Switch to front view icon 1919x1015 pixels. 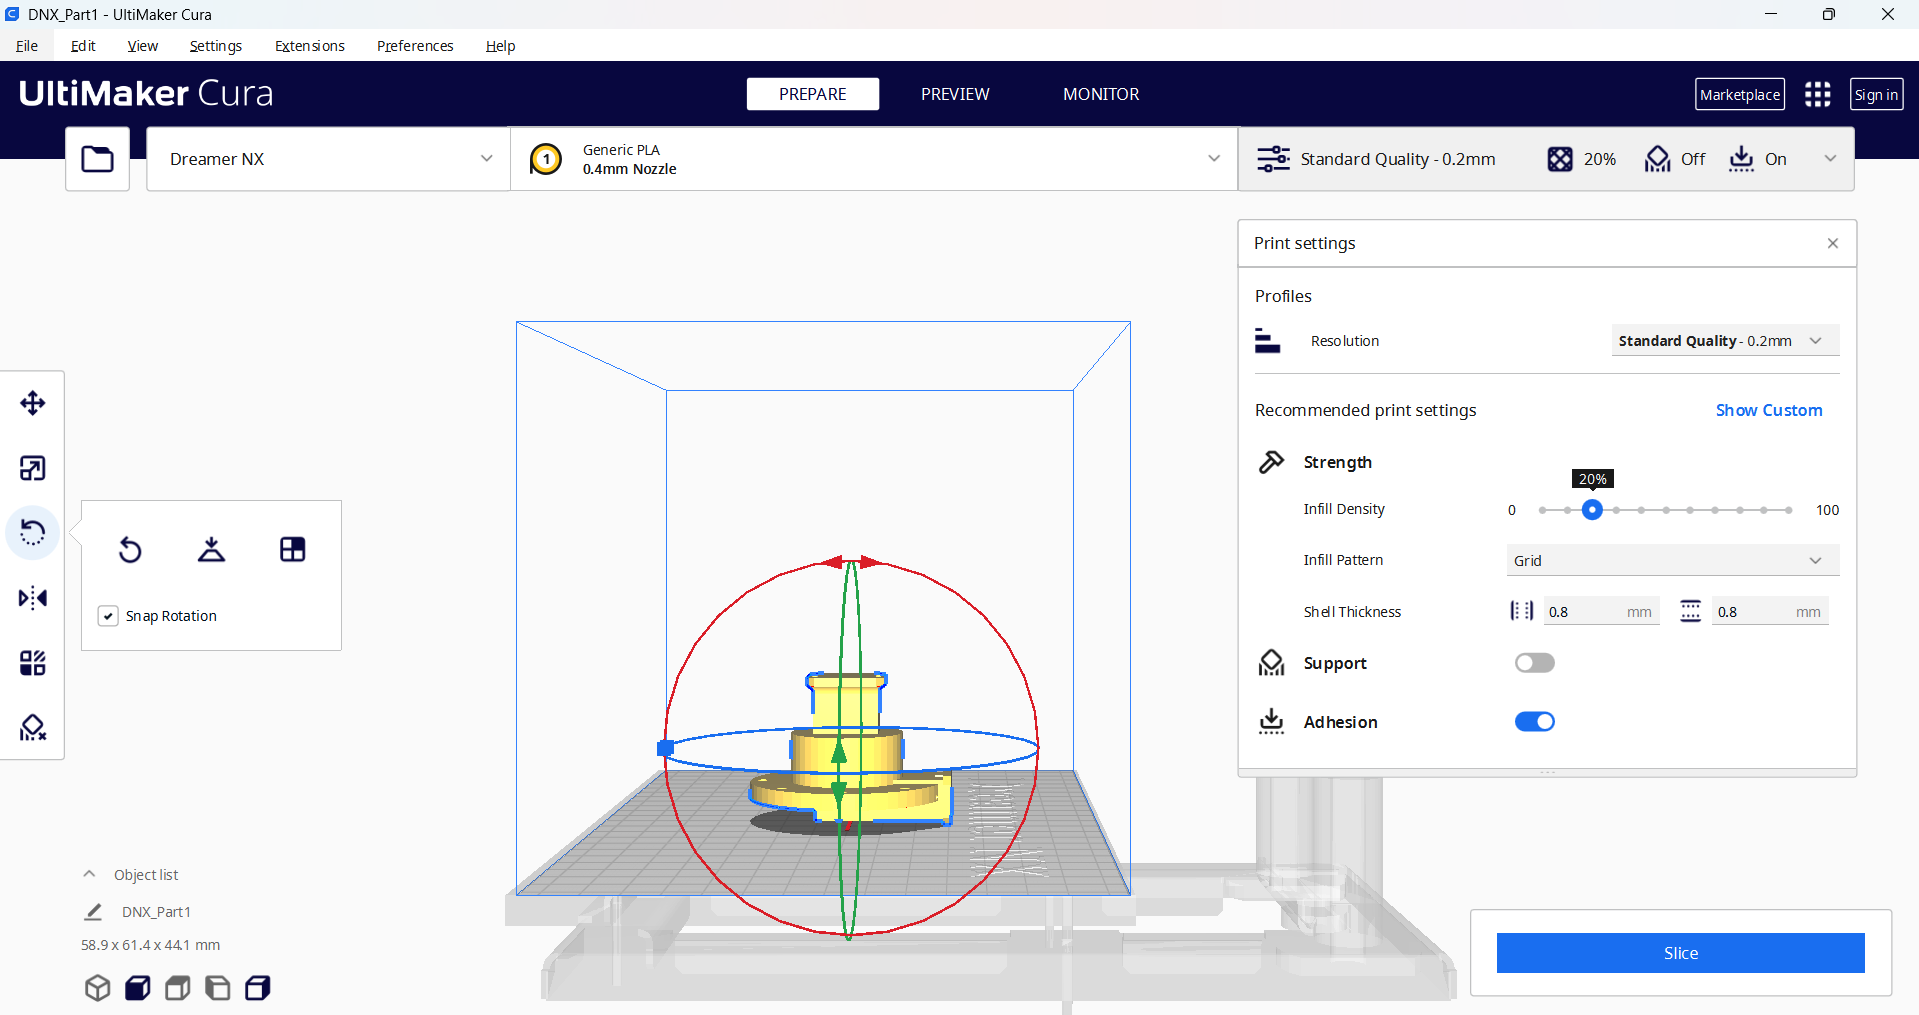coord(137,988)
